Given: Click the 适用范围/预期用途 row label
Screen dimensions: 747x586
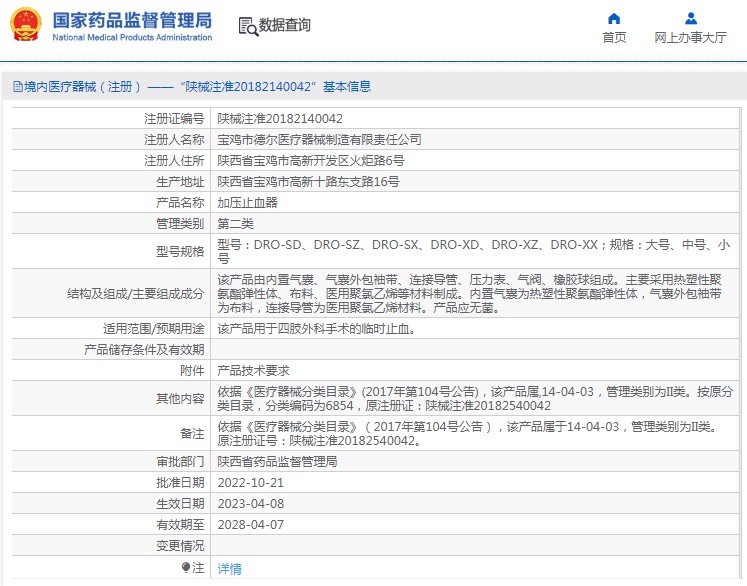Looking at the screenshot, I should click(x=154, y=329).
